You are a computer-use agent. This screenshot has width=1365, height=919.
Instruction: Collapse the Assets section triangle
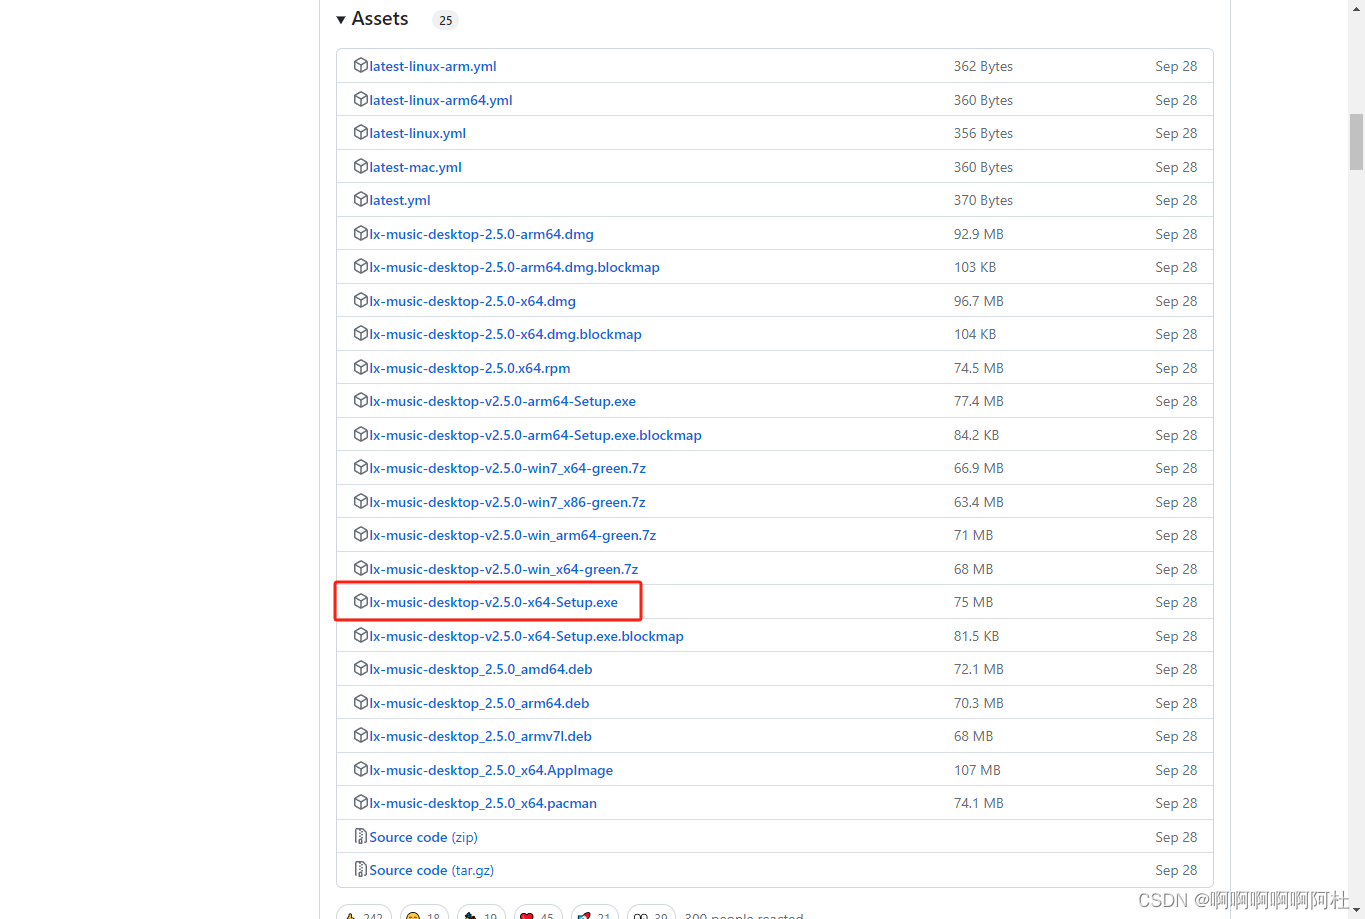341,19
